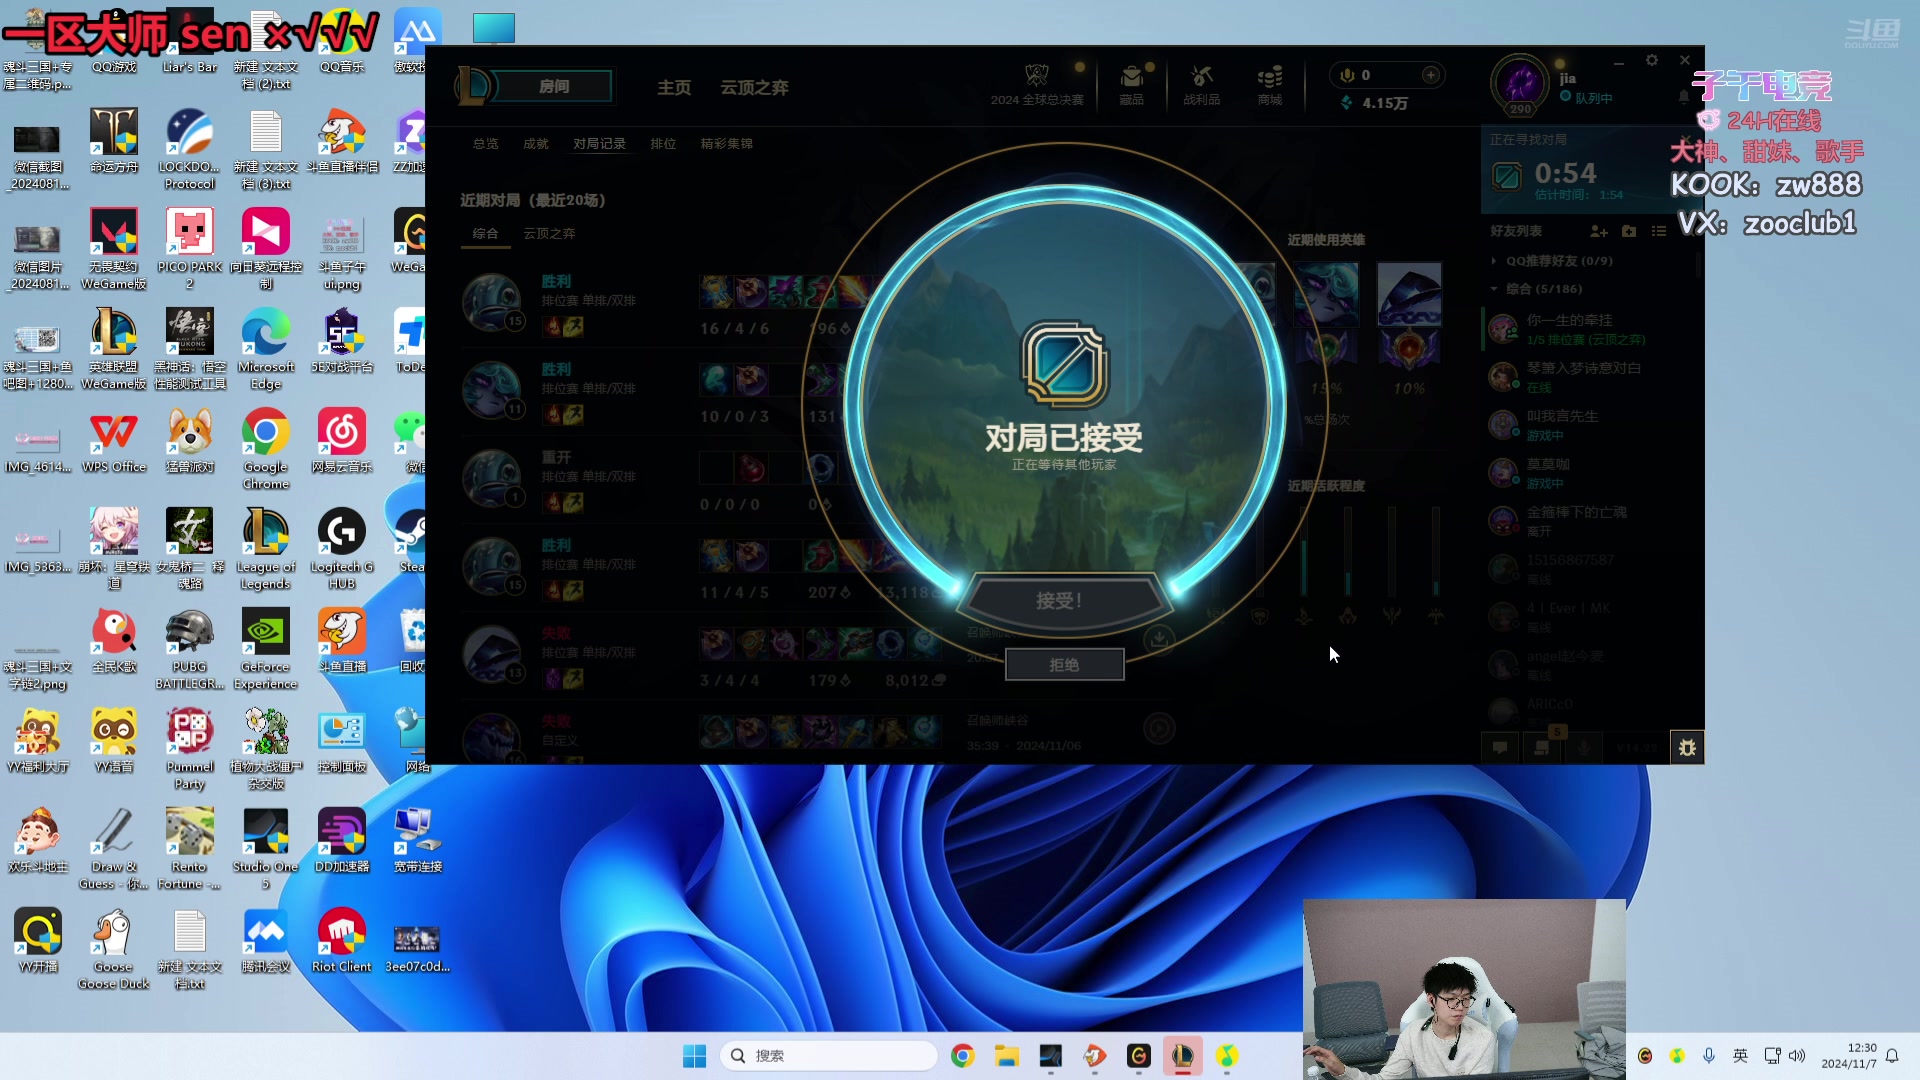The height and width of the screenshot is (1080, 1920).
Task: Open the chat bubble icon below friends list
Action: 1500,747
